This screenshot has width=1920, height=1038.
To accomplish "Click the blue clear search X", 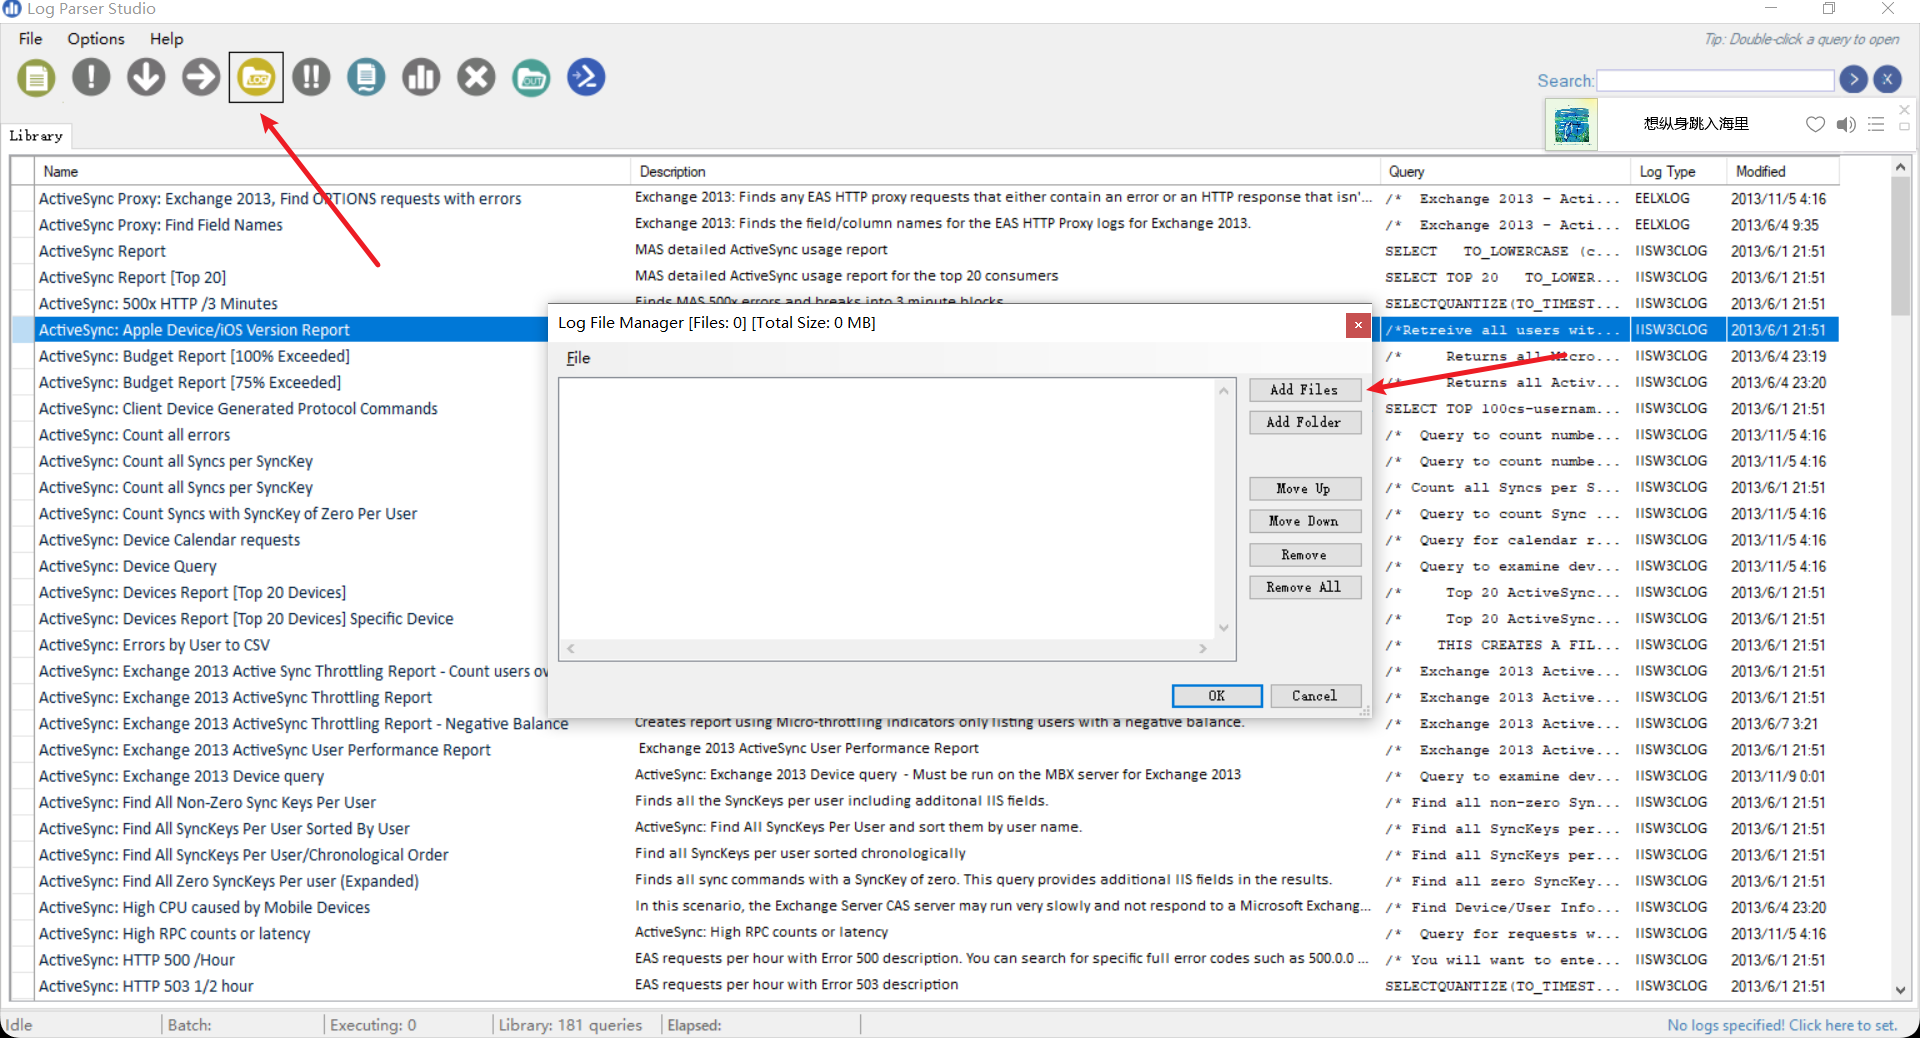I will [x=1887, y=79].
